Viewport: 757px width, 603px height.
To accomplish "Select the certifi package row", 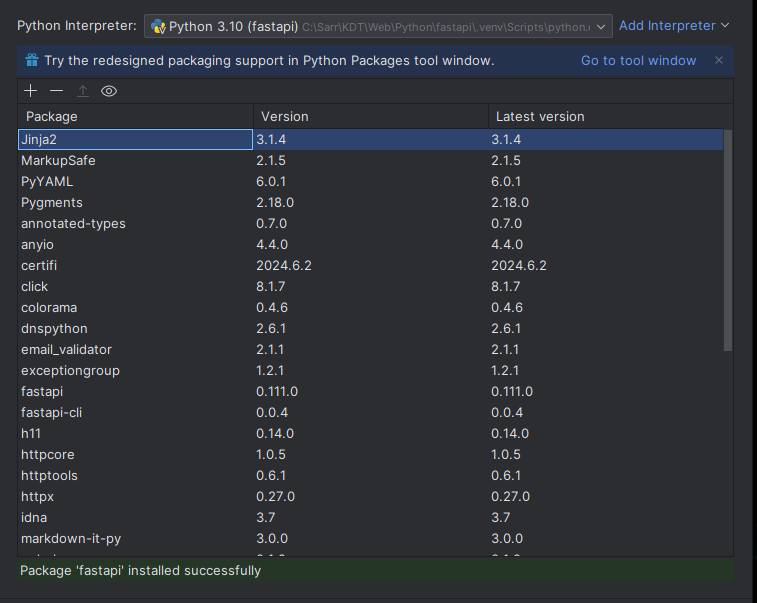I will [x=371, y=266].
